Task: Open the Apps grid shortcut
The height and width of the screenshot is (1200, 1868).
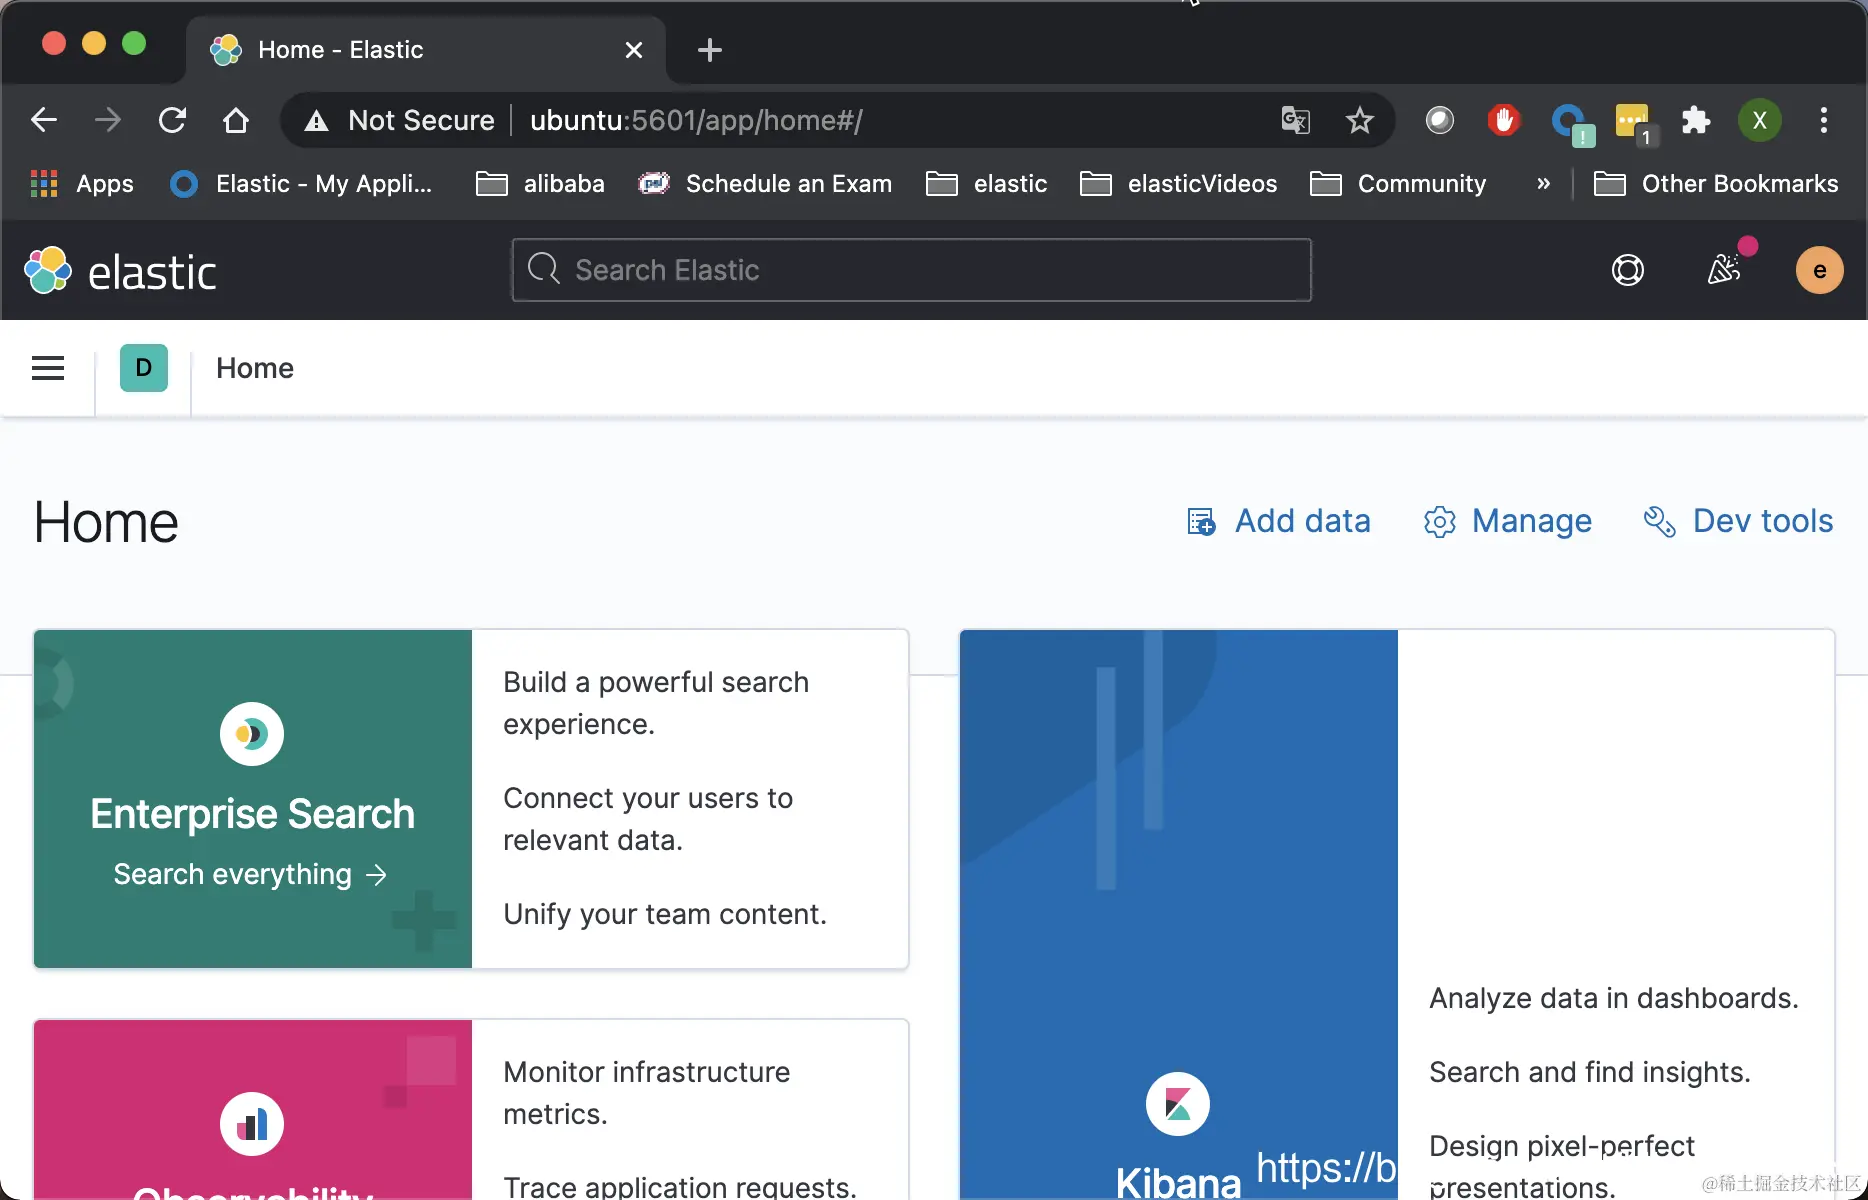Action: (82, 184)
